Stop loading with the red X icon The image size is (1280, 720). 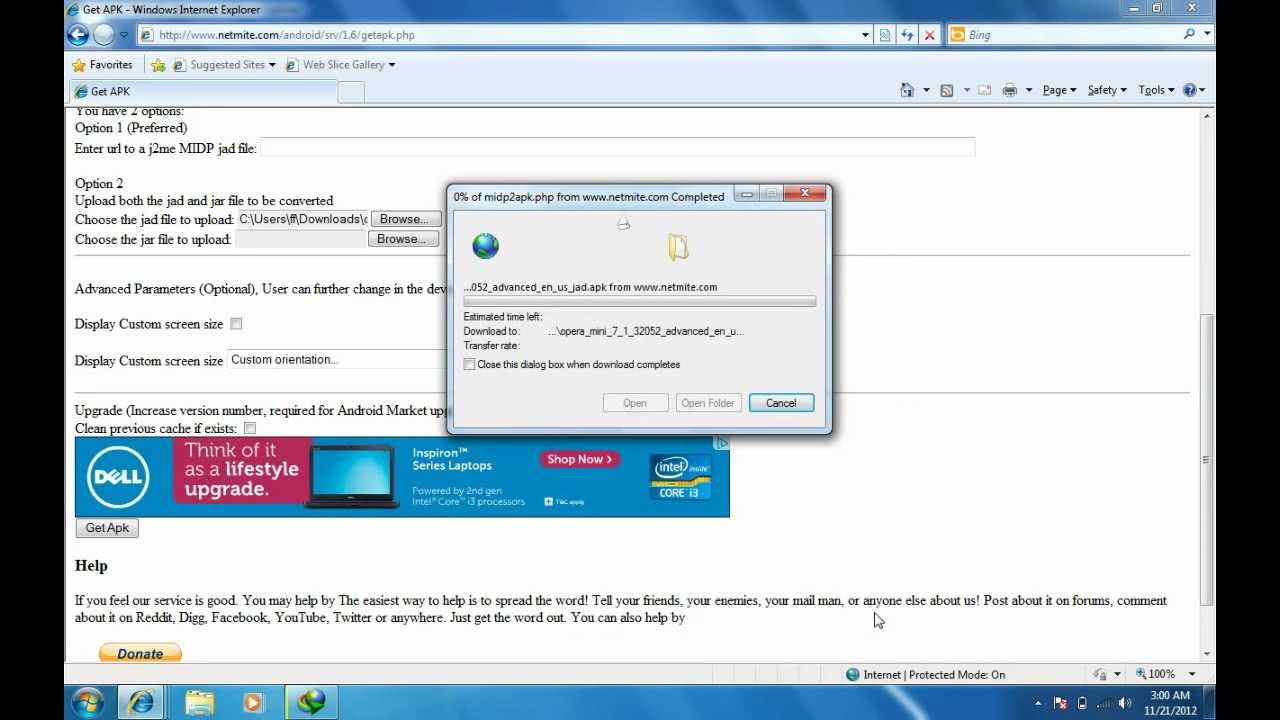pos(929,35)
